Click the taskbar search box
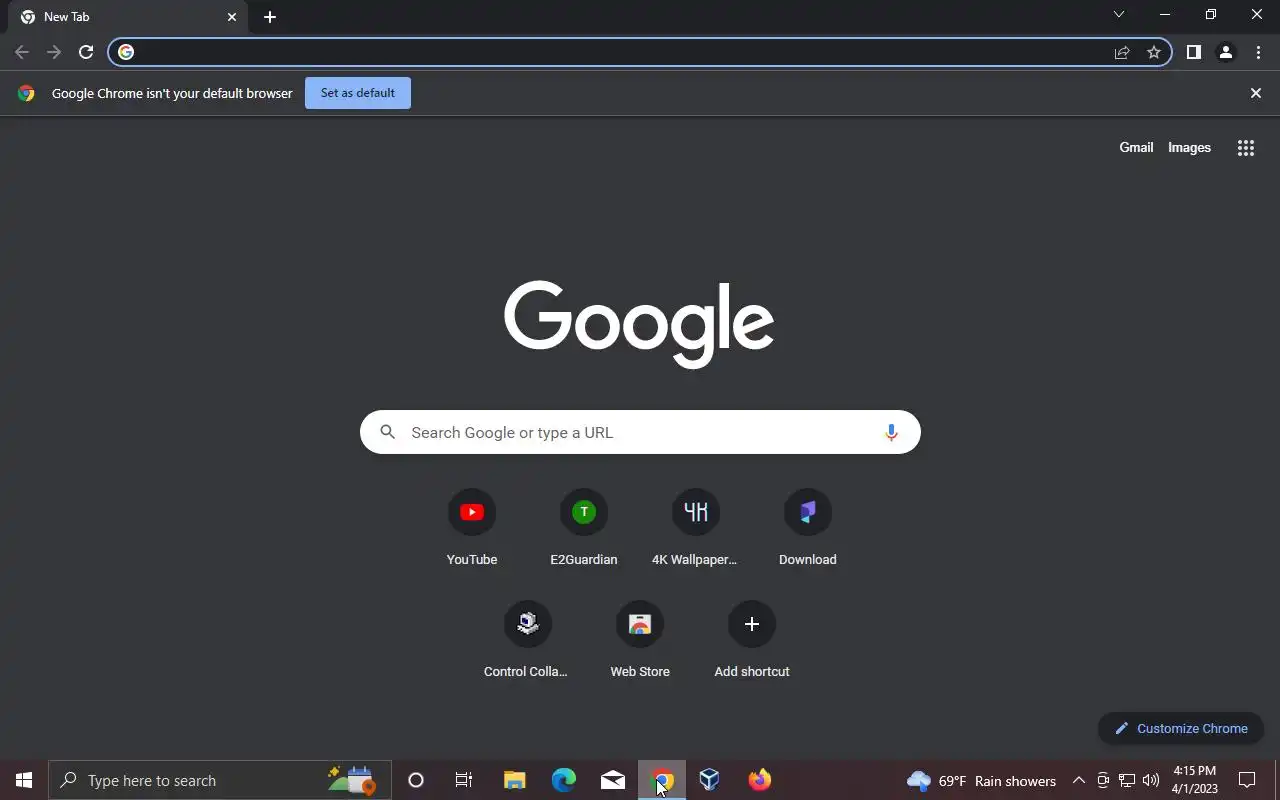Viewport: 1280px width, 800px height. click(x=220, y=780)
